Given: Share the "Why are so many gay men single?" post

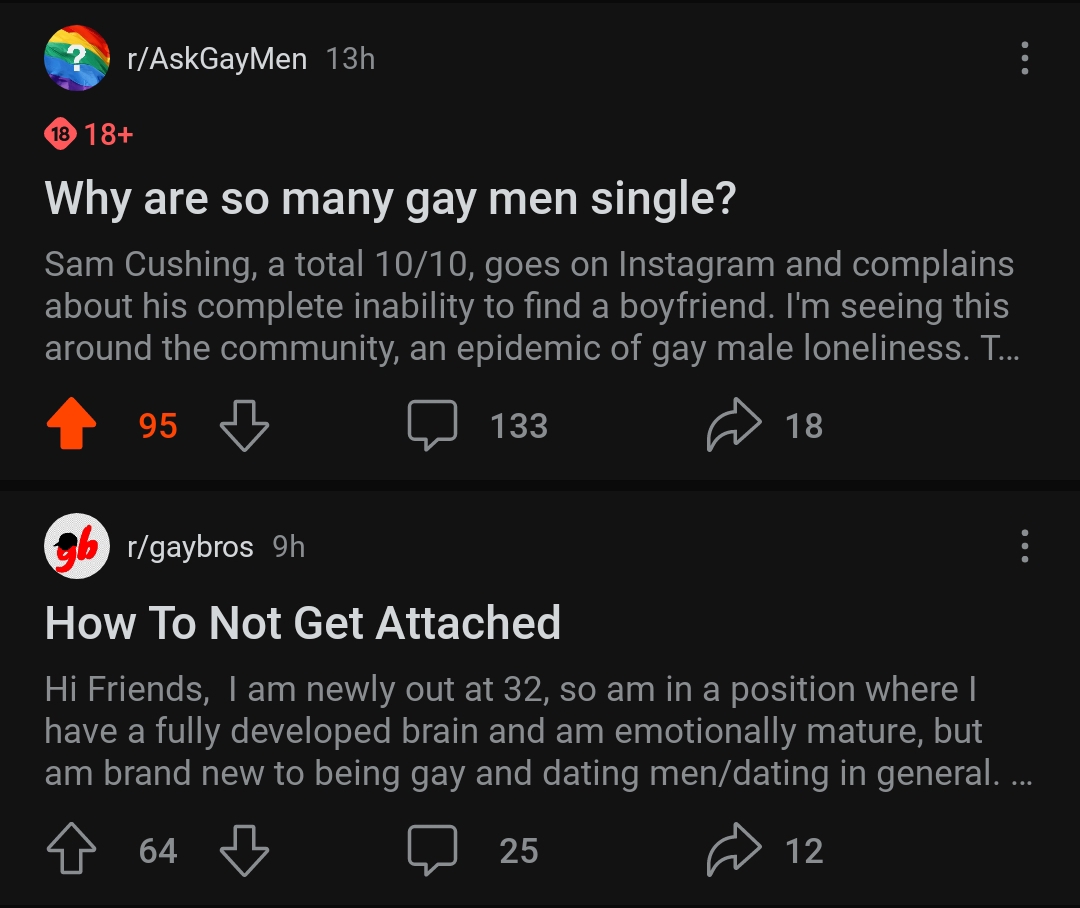Looking at the screenshot, I should (734, 426).
